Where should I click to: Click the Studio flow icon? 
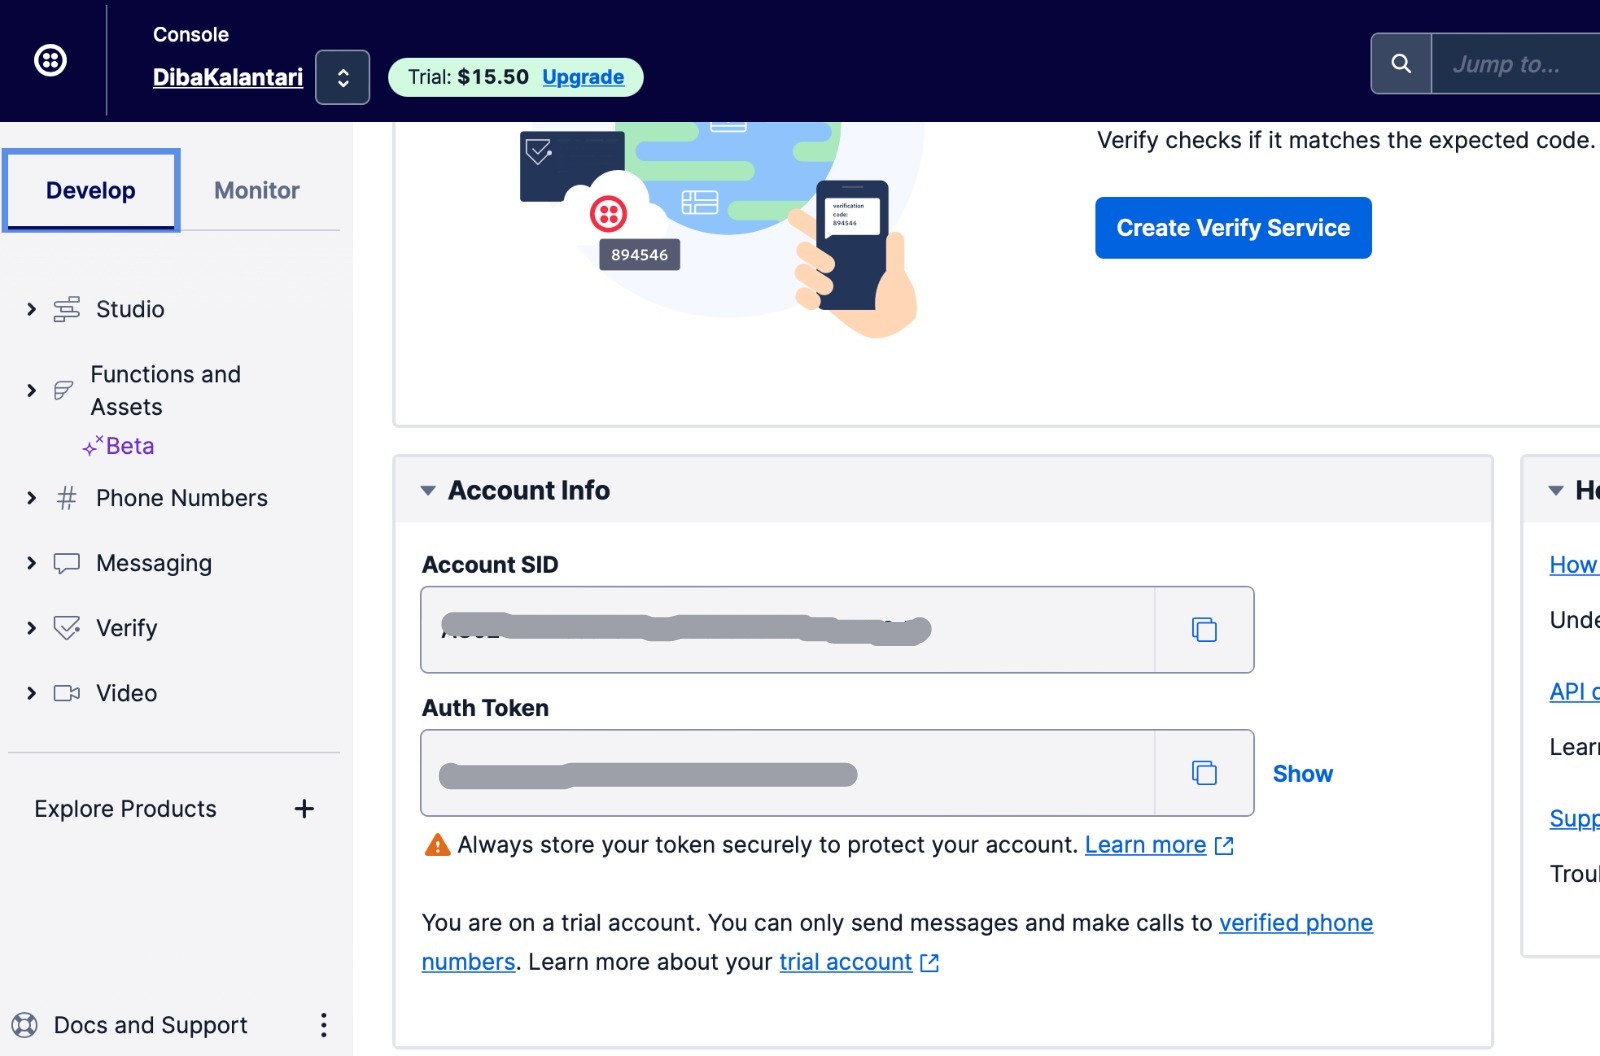click(67, 309)
